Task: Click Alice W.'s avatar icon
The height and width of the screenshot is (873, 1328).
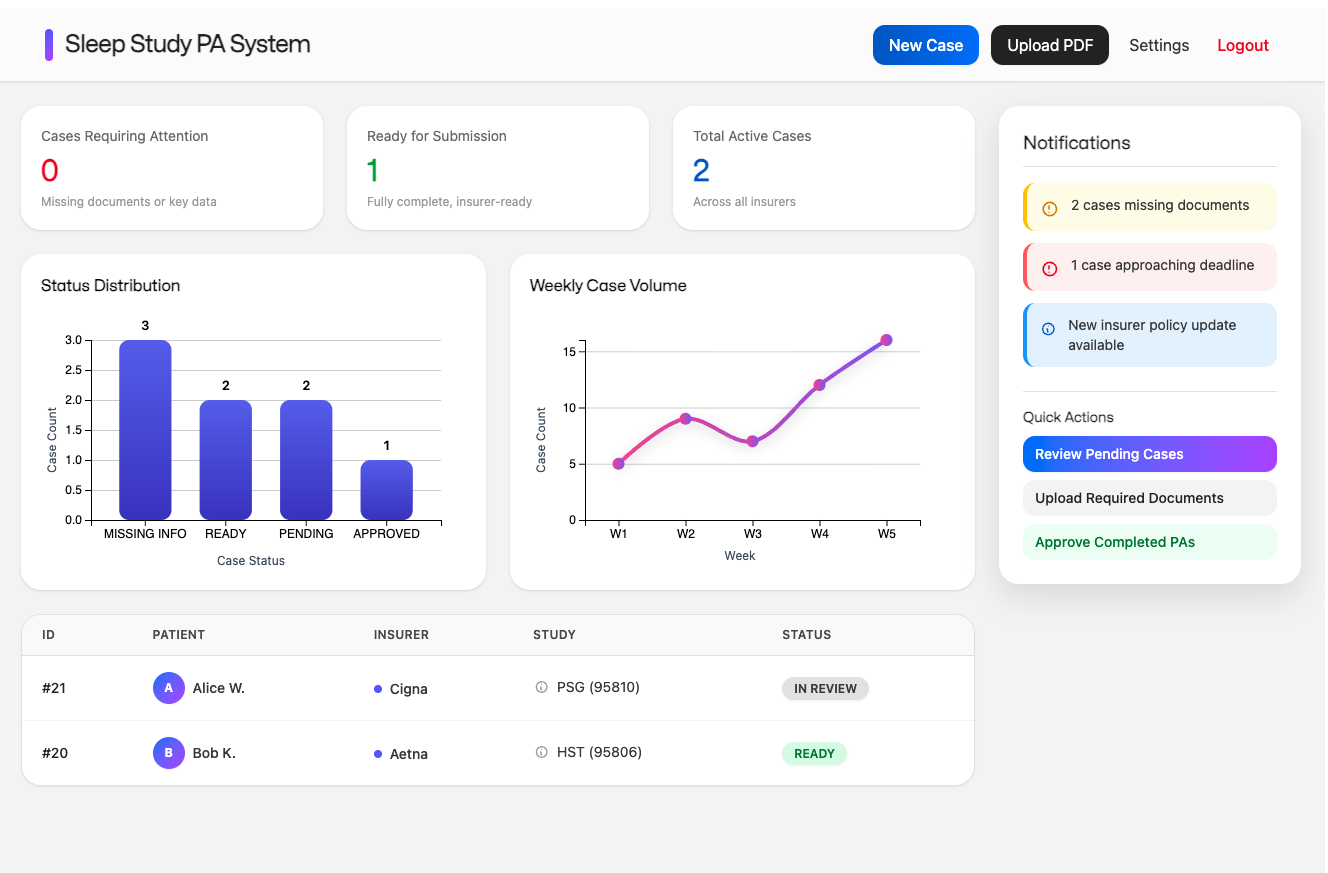Action: (x=168, y=688)
